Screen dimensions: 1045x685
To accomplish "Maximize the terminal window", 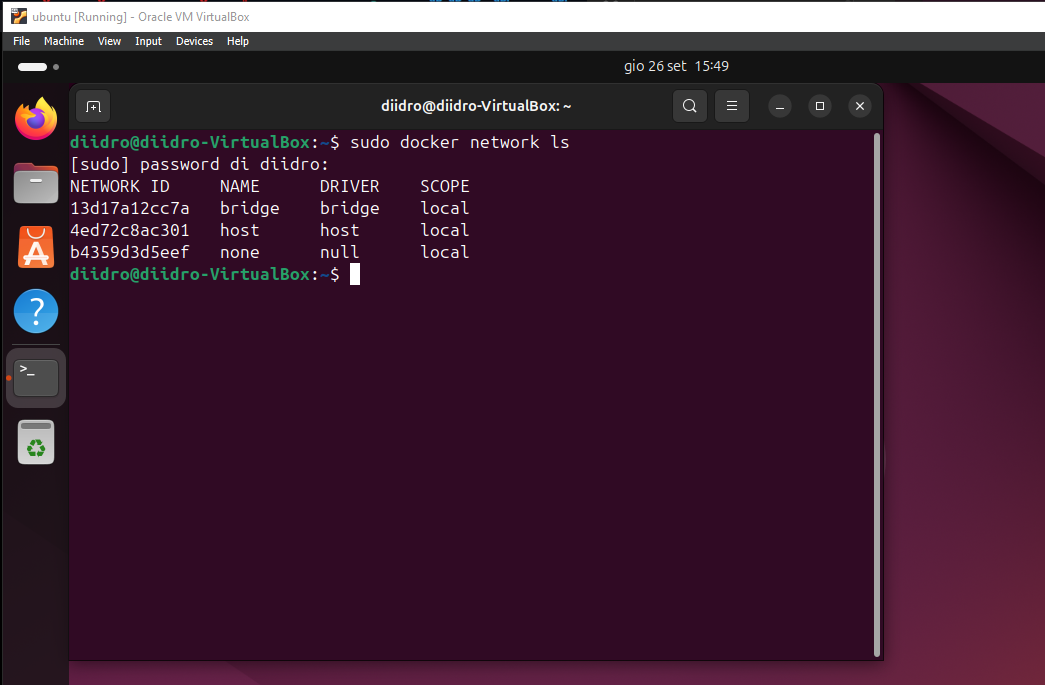I will click(819, 105).
